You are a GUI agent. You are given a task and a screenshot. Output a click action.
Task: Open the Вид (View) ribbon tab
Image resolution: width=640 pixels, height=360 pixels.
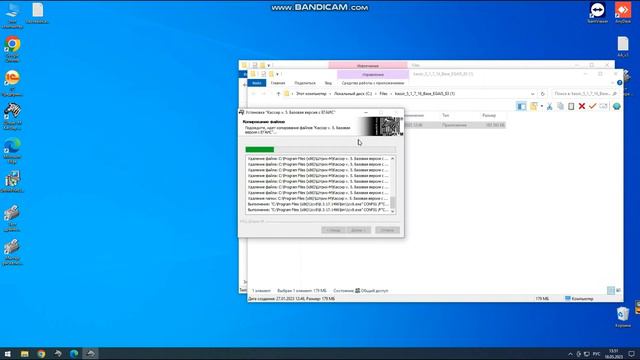[x=328, y=83]
